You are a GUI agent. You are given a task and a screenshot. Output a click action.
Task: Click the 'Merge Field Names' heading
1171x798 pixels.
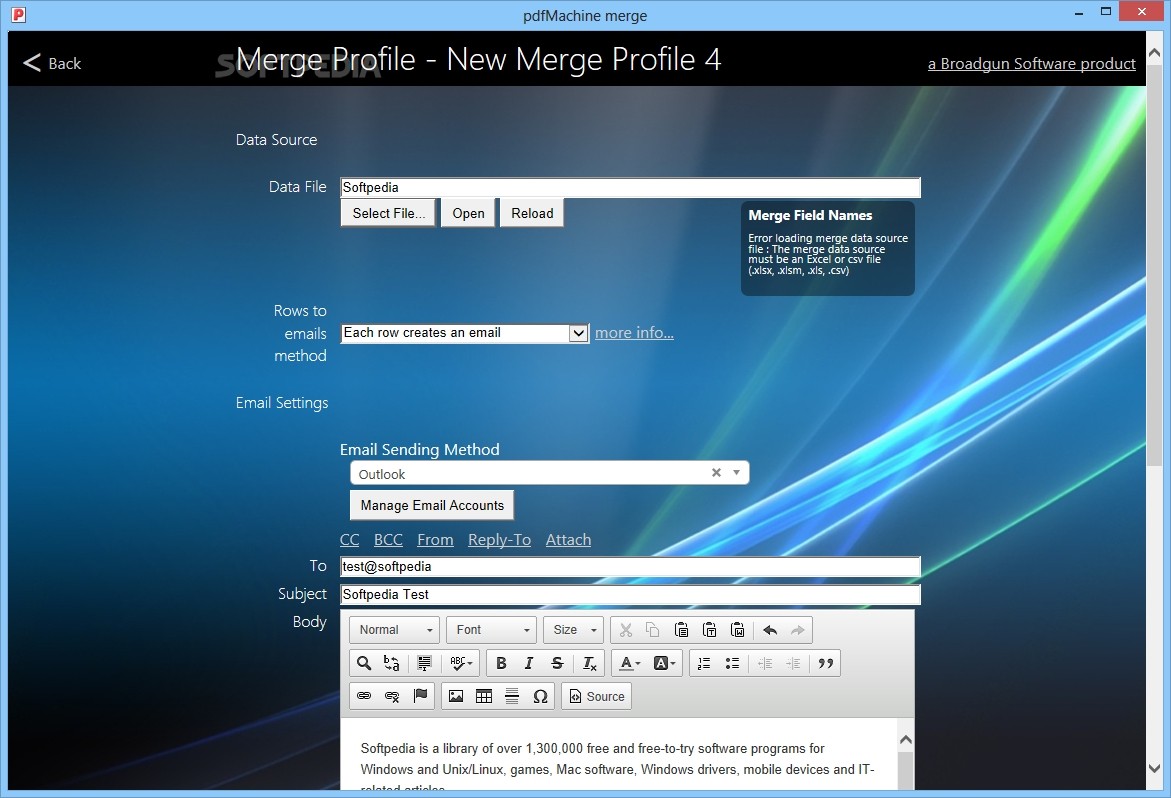[810, 216]
